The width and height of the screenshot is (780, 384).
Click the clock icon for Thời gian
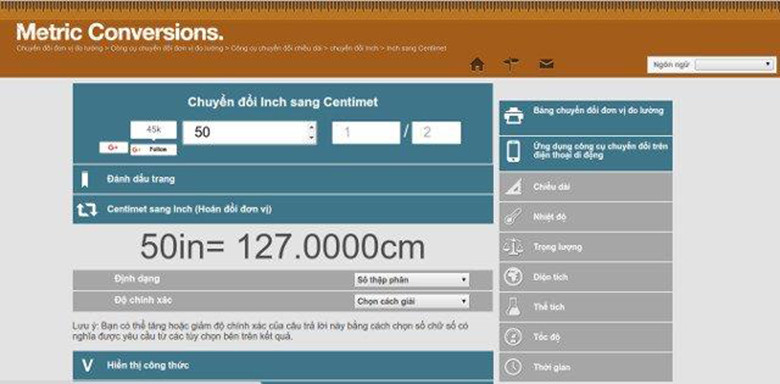click(x=513, y=367)
